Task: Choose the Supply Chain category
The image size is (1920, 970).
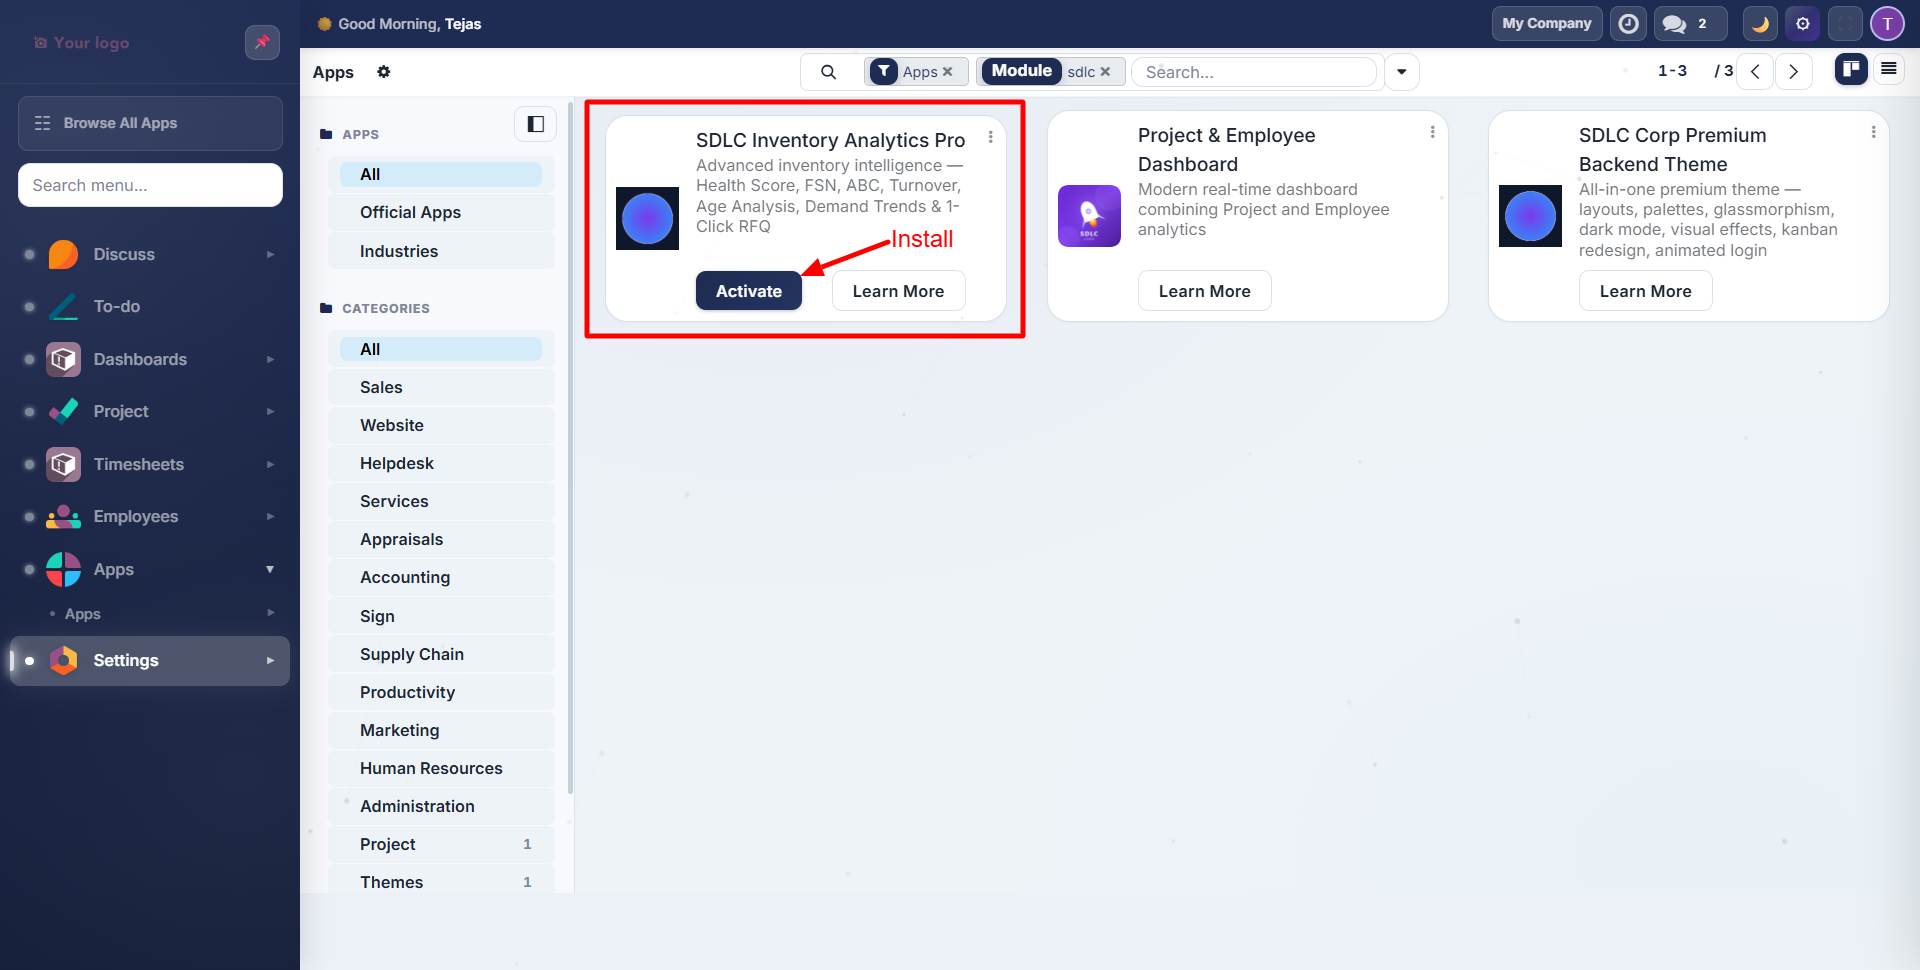Action: click(411, 654)
